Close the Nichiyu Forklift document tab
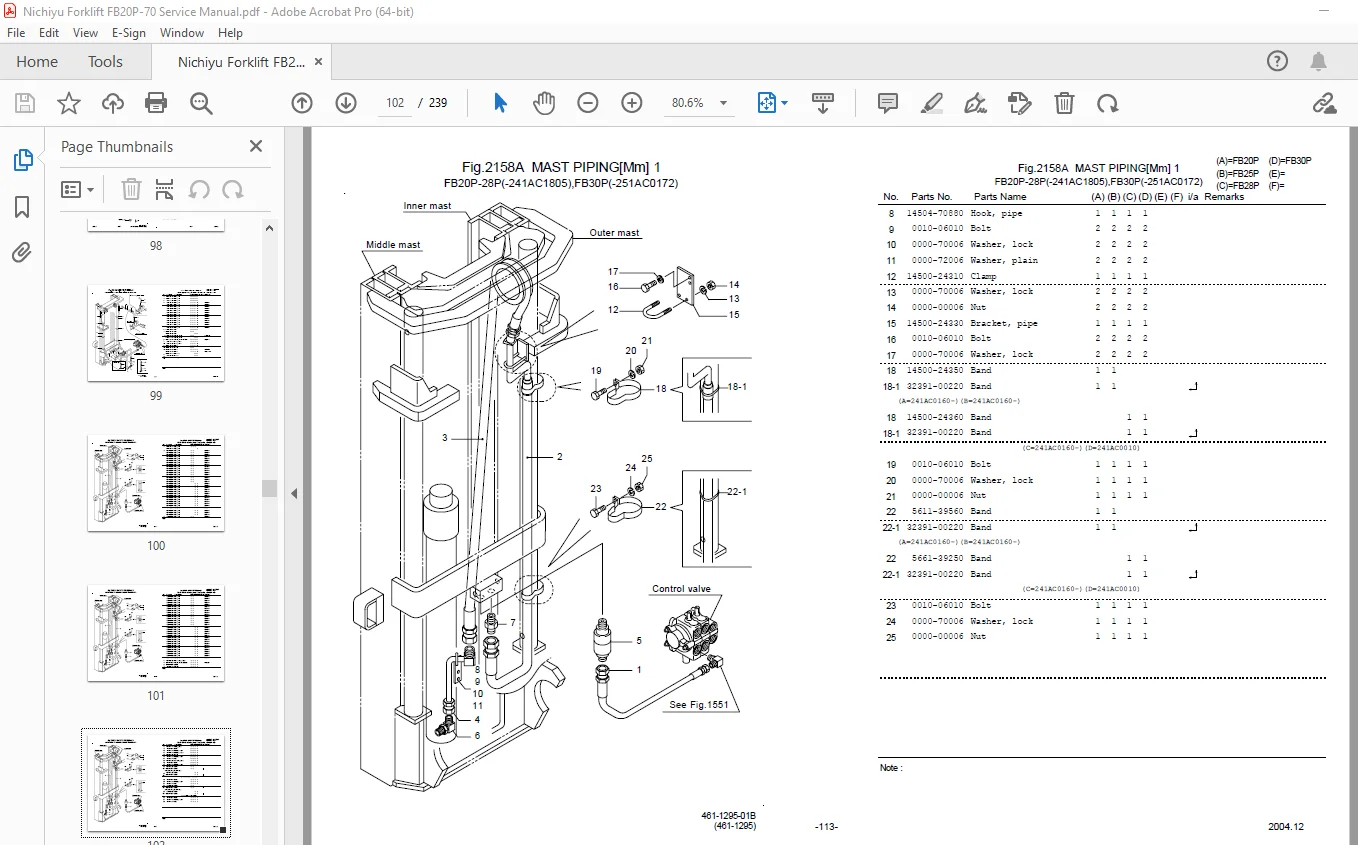This screenshot has height=845, width=1358. [319, 62]
